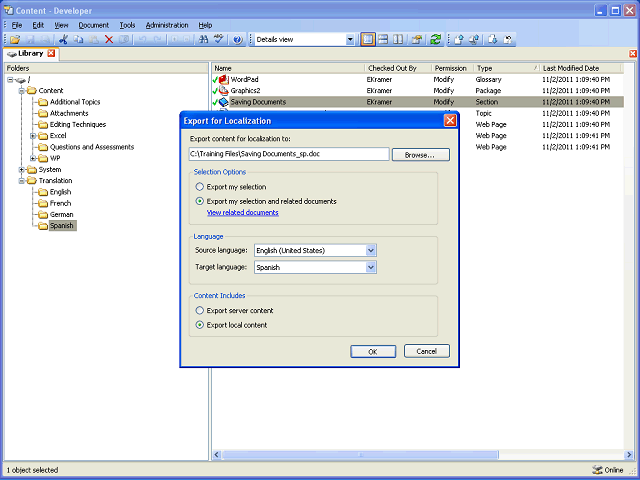Open the Target language dropdown
This screenshot has width=640, height=480.
click(x=371, y=267)
